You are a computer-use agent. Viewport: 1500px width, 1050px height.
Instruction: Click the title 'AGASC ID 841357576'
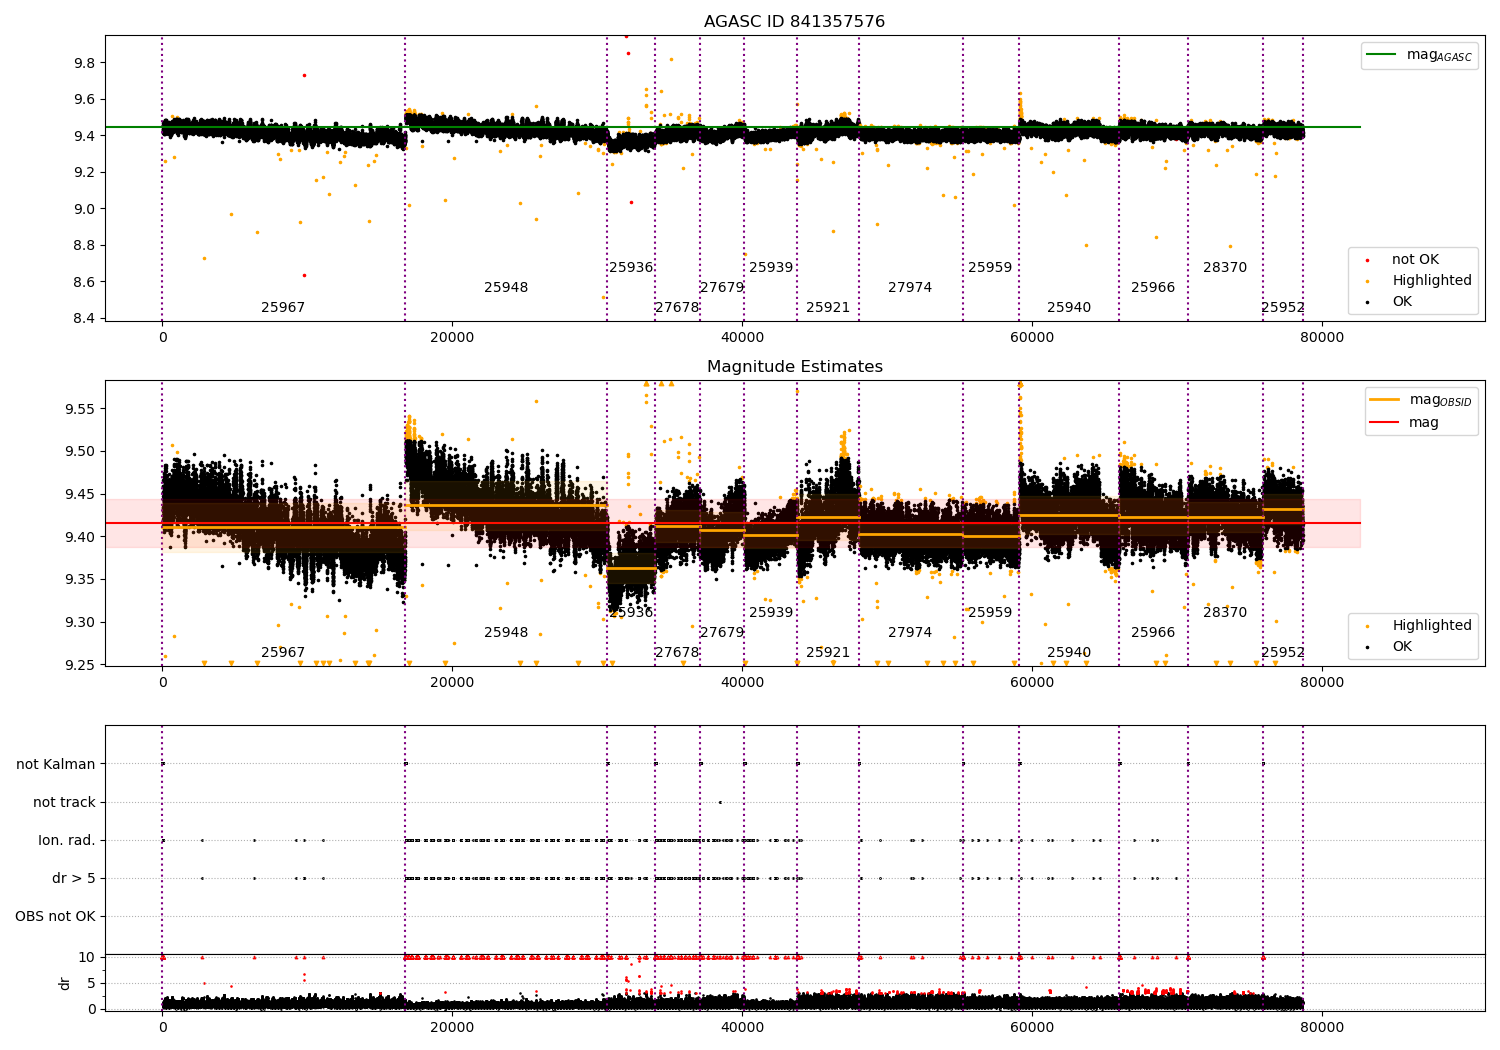click(794, 22)
